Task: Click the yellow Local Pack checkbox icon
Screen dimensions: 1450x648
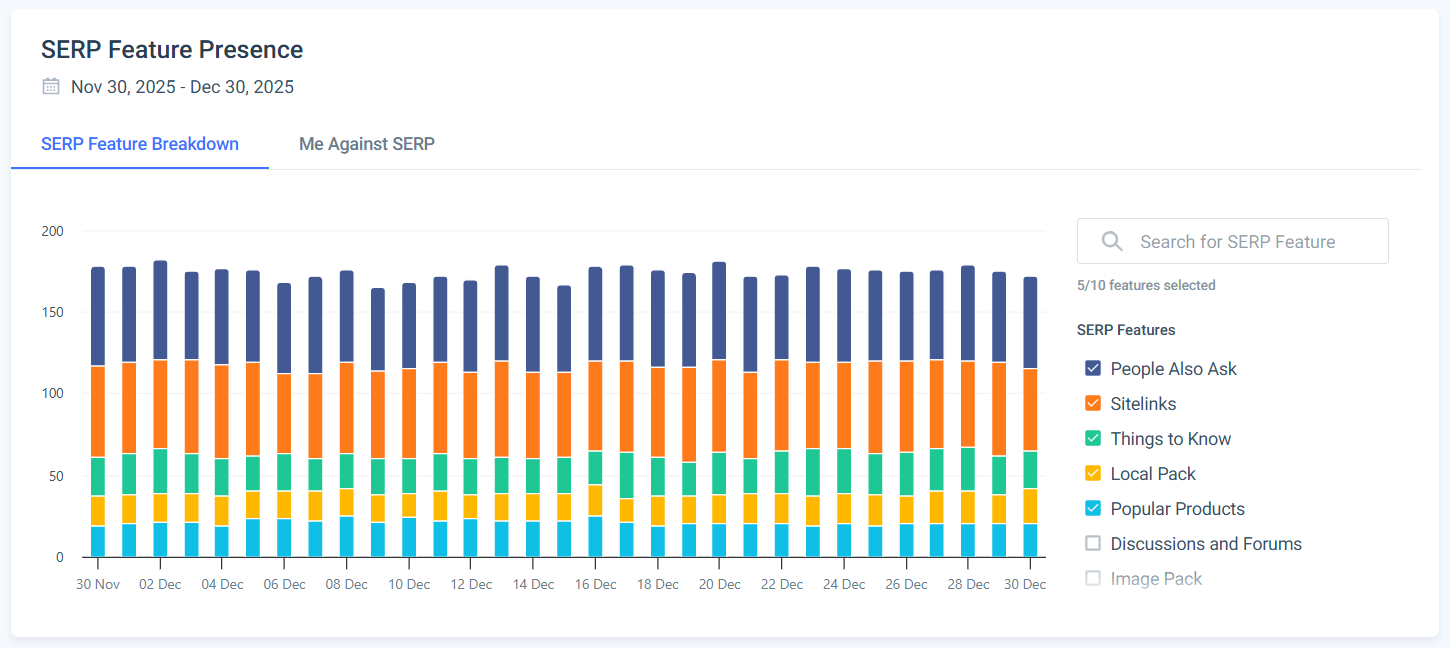Action: [1092, 473]
